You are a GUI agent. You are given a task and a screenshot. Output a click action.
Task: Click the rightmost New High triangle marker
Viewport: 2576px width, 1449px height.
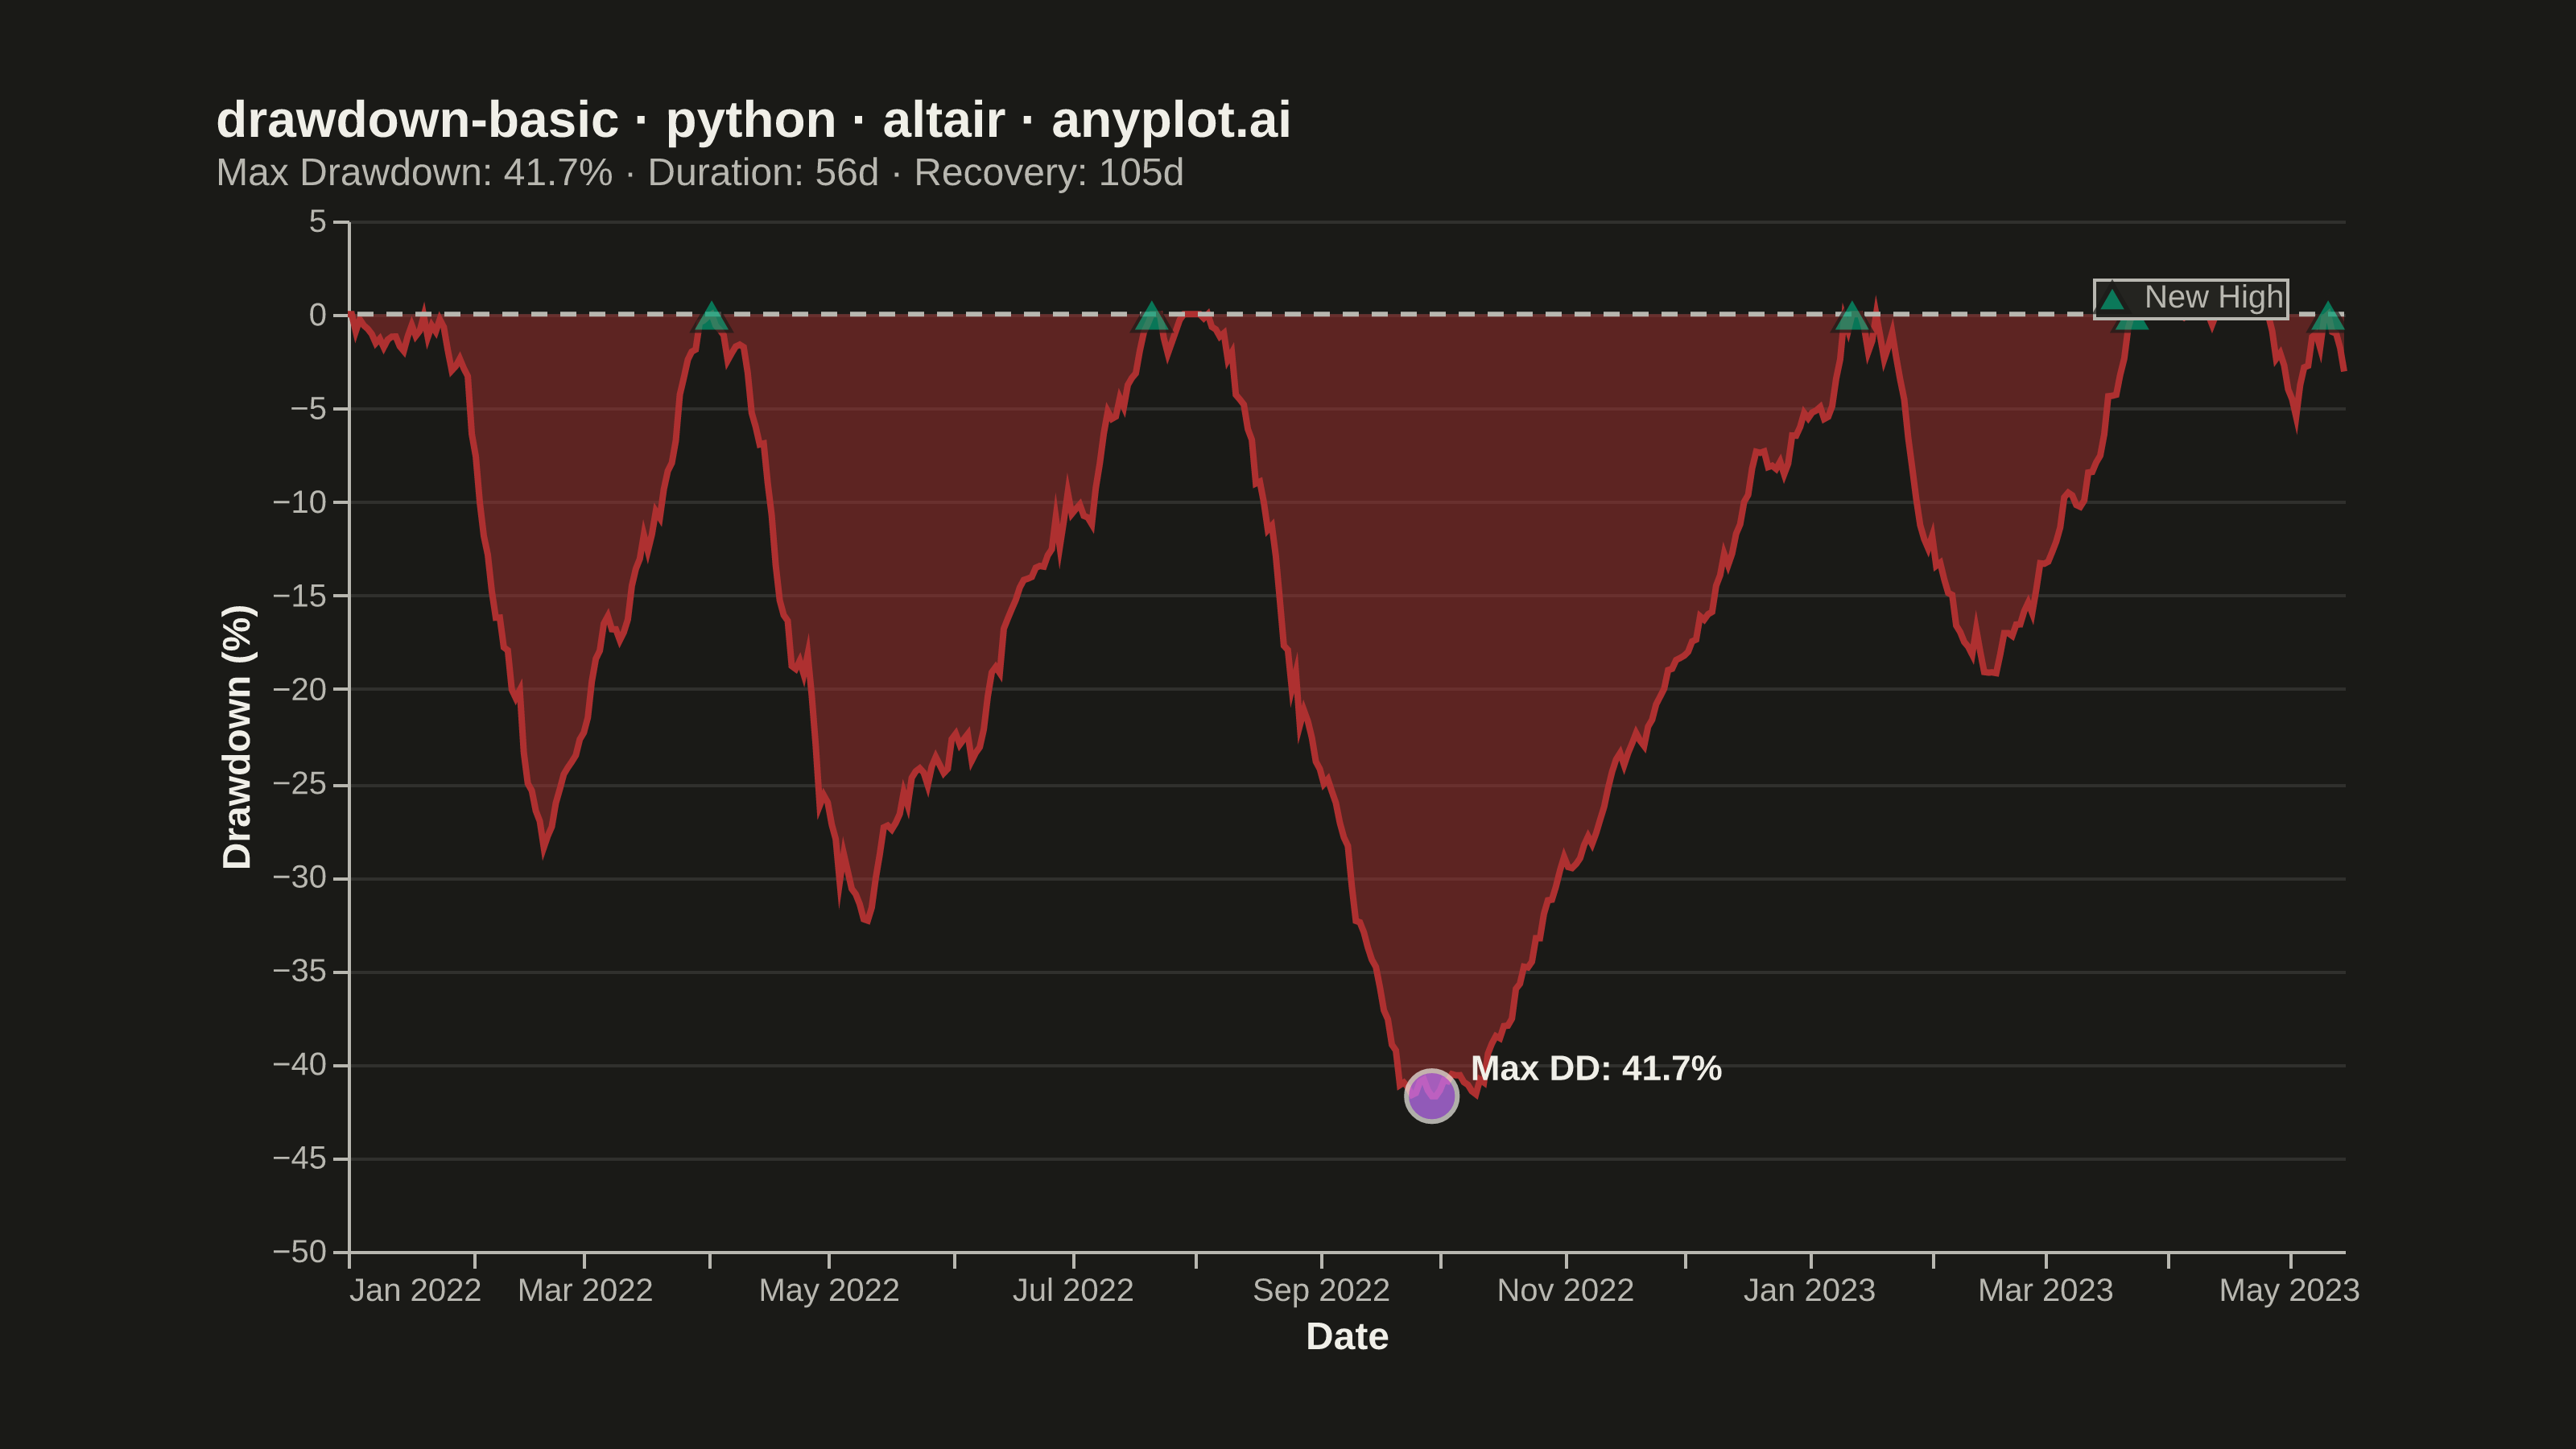(2327, 316)
